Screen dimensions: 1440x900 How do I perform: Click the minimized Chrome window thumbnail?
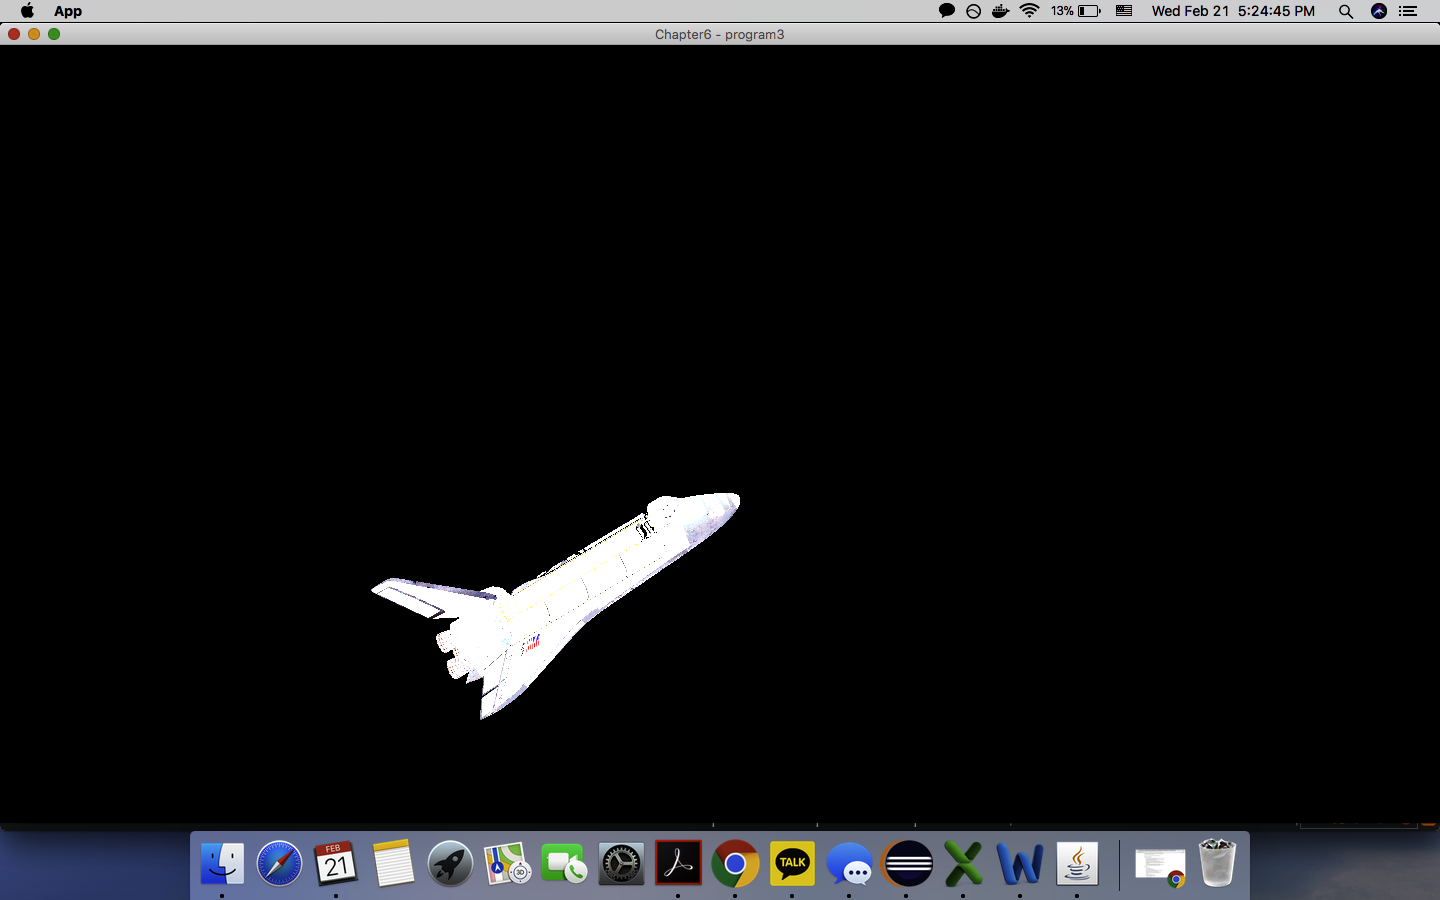(x=1160, y=866)
